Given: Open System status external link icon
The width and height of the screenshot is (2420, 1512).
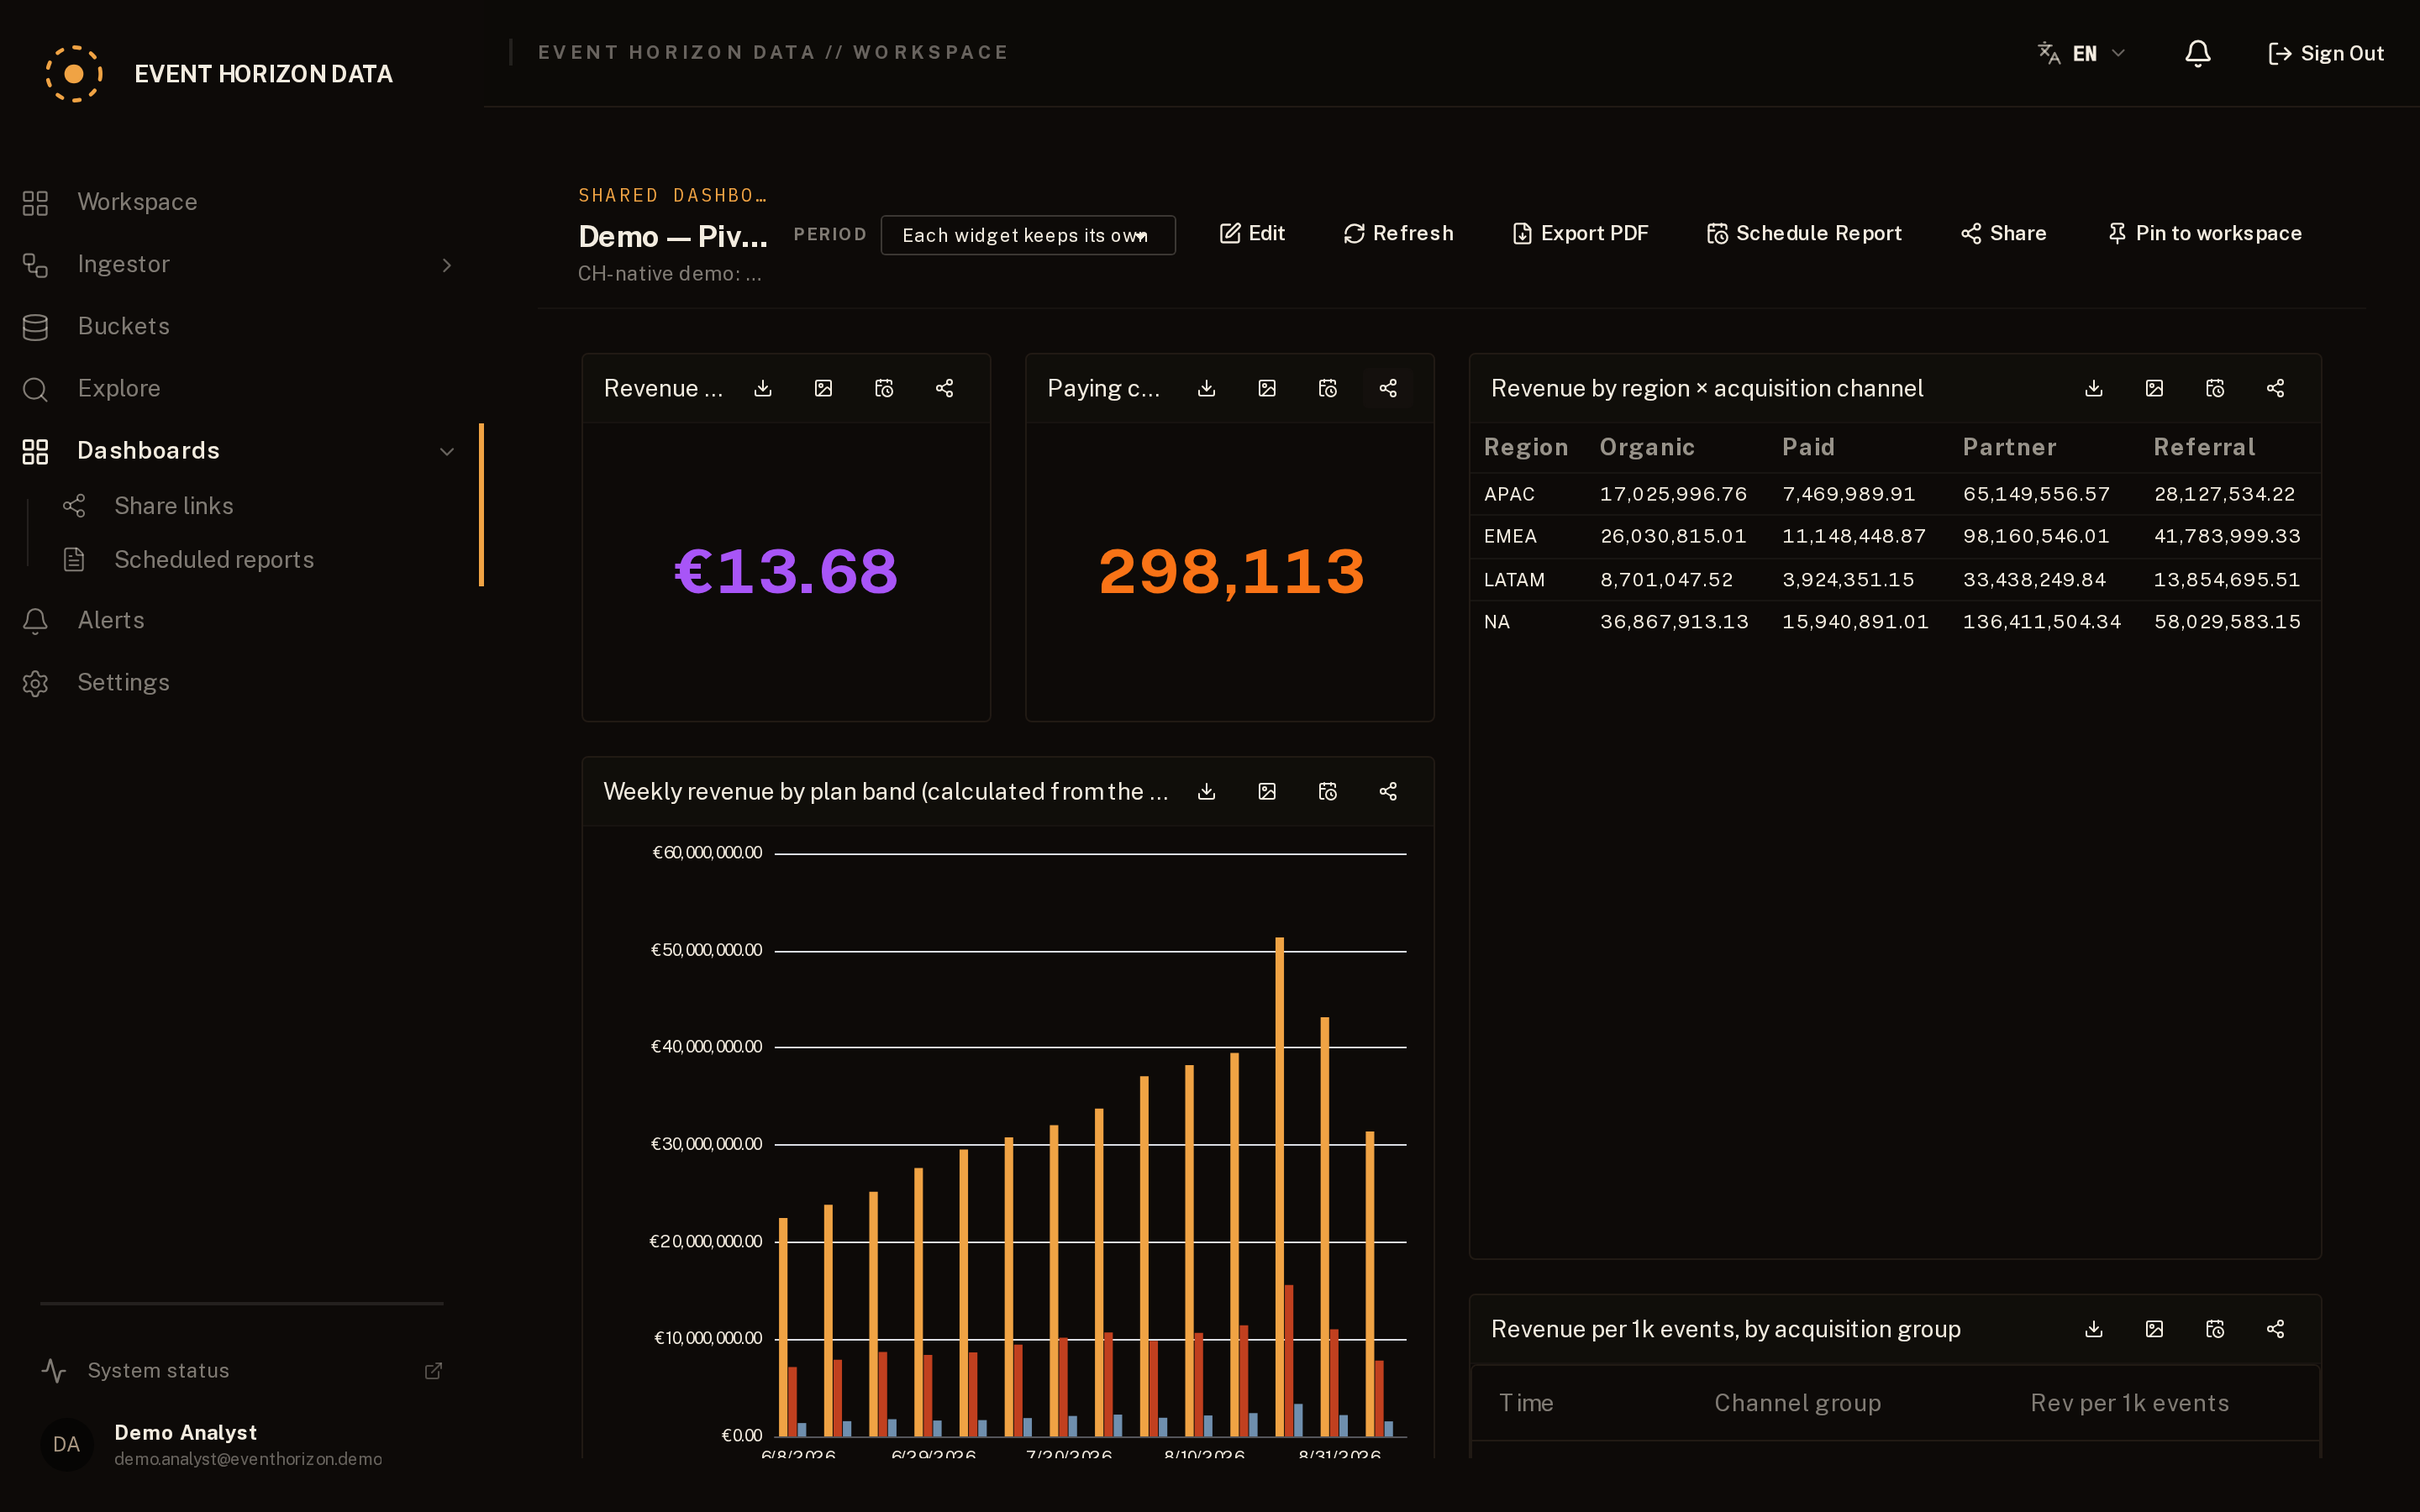Looking at the screenshot, I should coord(433,1370).
